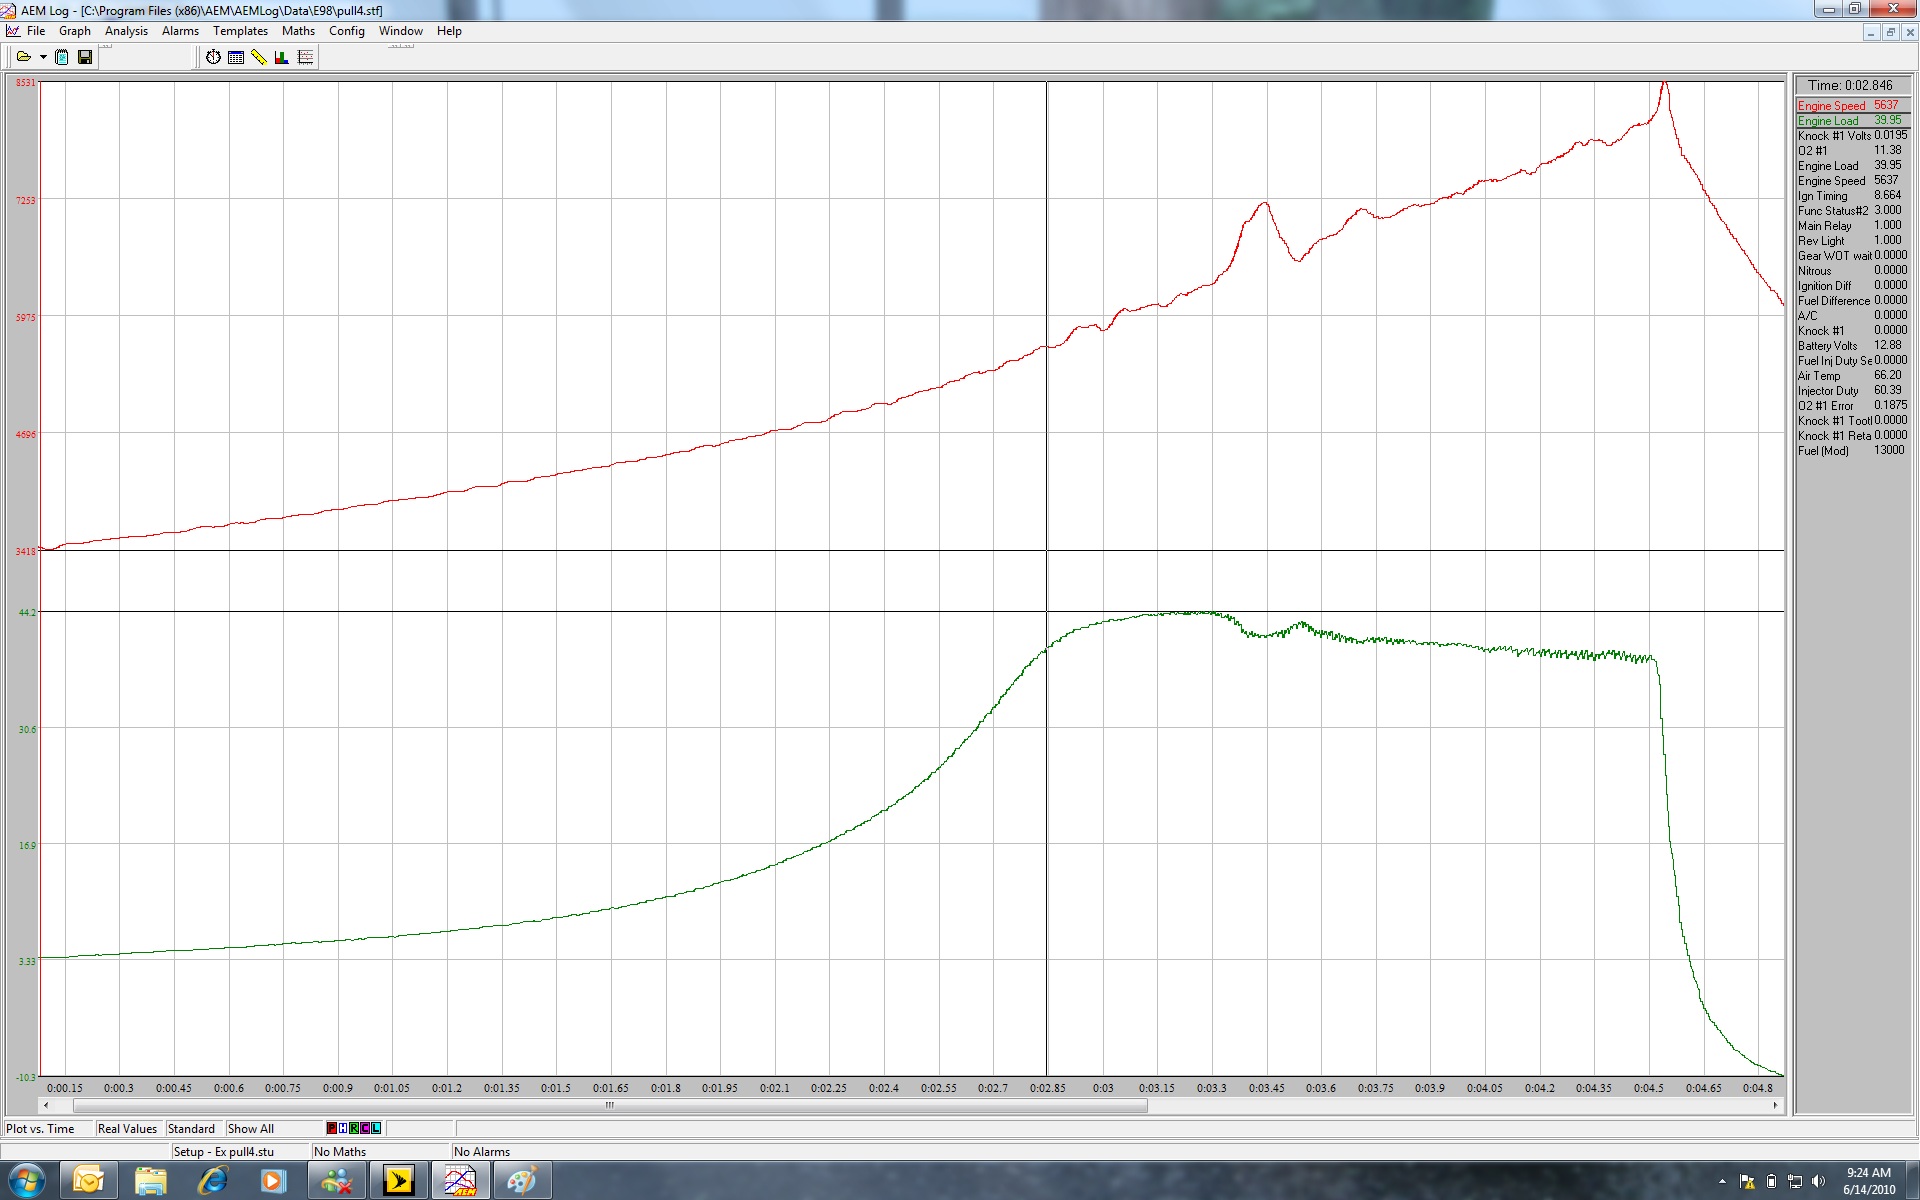Click the stopwatch timer toolbar icon
The height and width of the screenshot is (1200, 1920).
coord(213,57)
